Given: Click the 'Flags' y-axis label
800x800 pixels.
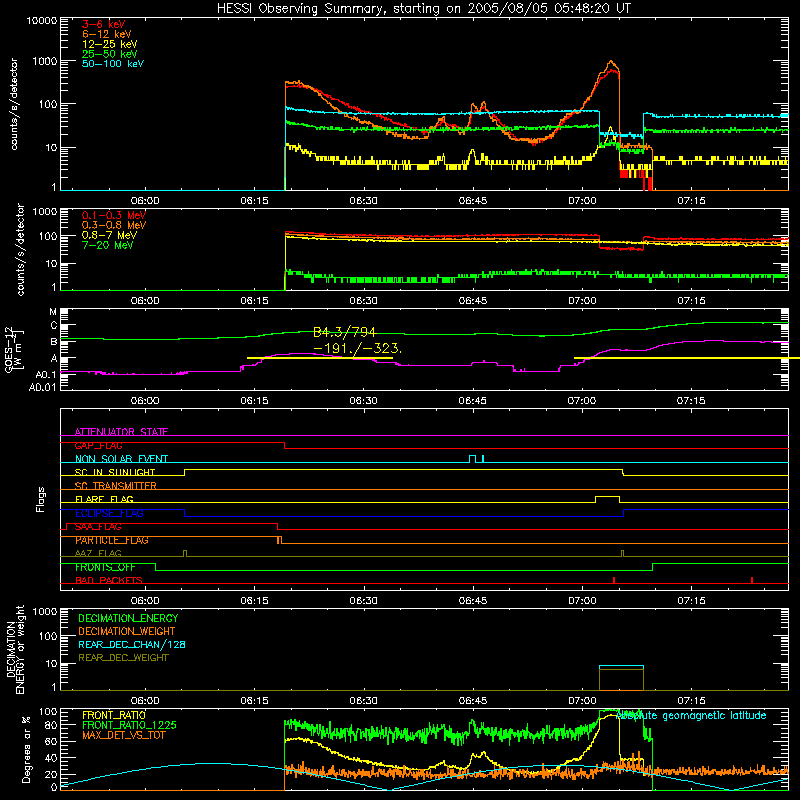Looking at the screenshot, I should [x=40, y=499].
